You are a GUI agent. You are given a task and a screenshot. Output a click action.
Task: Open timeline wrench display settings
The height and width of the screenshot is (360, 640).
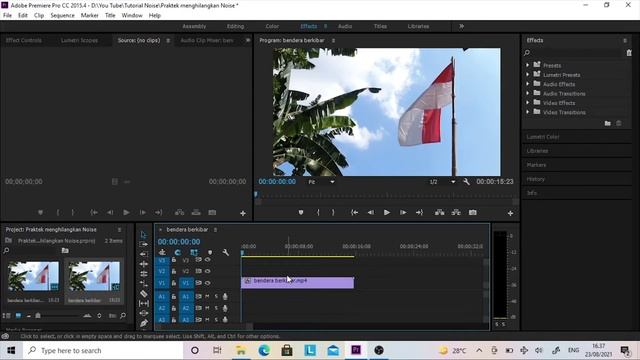point(226,253)
